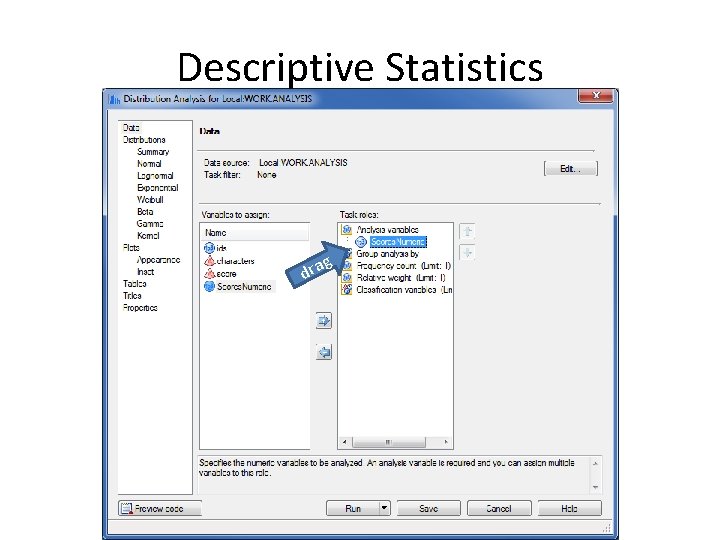Click the characters variable icon
720x540 pixels.
(209, 261)
